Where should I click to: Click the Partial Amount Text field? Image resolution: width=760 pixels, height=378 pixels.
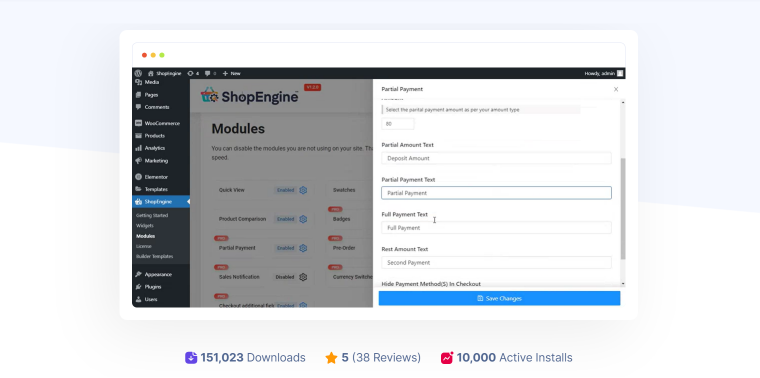point(496,158)
